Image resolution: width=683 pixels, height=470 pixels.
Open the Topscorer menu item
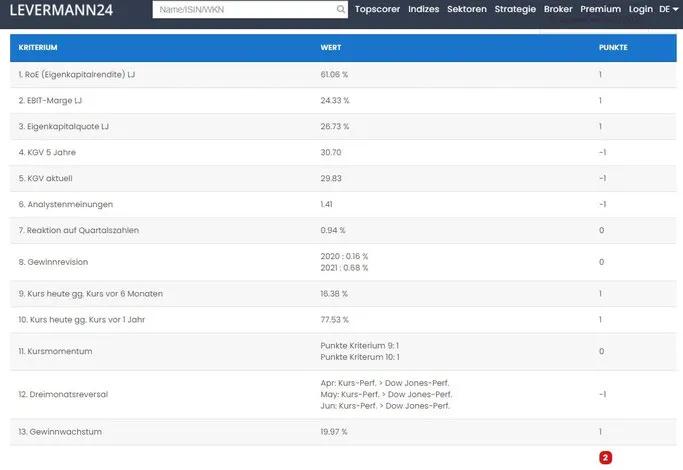(377, 9)
